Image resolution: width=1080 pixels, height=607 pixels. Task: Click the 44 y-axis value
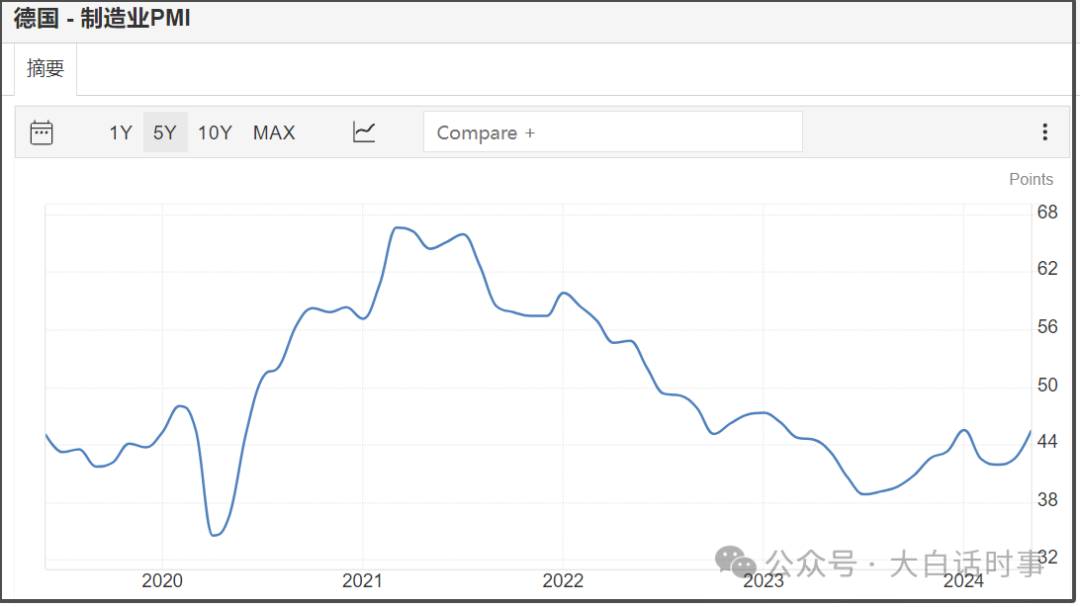1047,442
